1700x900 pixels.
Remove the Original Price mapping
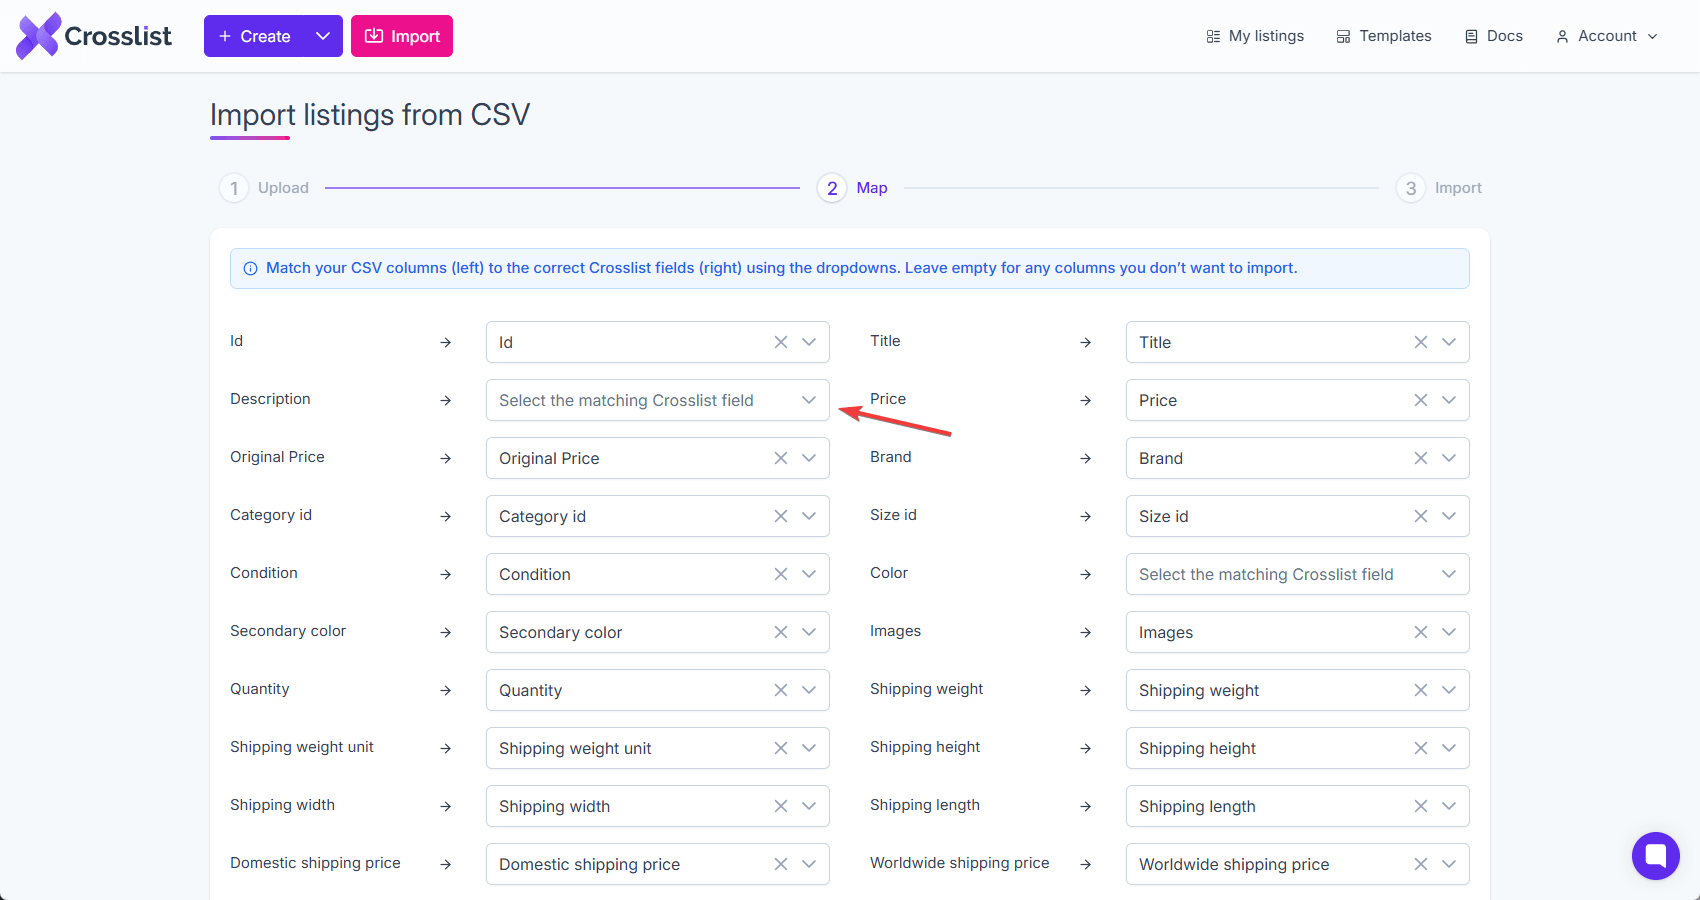point(780,458)
